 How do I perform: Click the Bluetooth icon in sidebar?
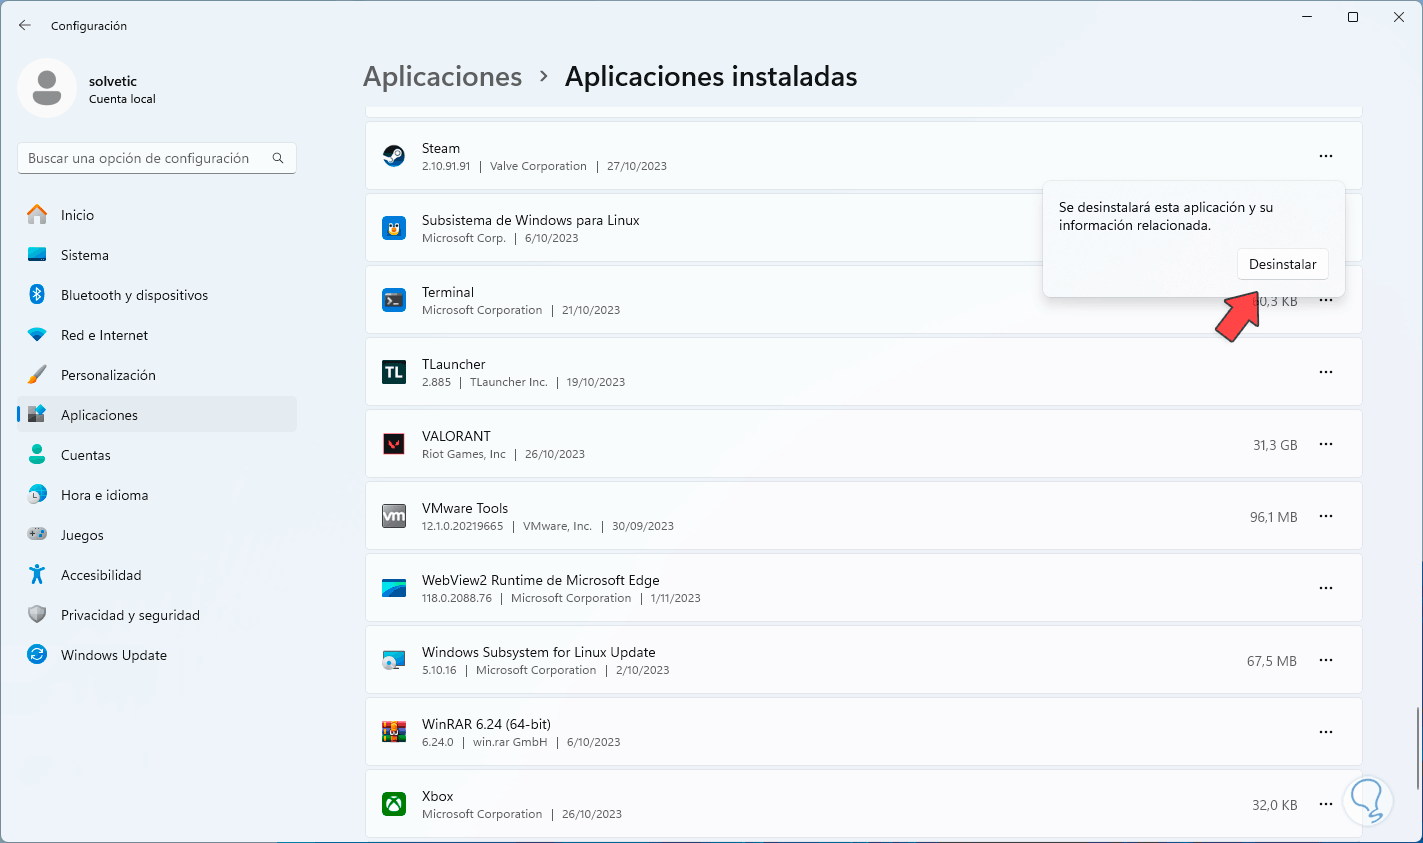click(37, 295)
